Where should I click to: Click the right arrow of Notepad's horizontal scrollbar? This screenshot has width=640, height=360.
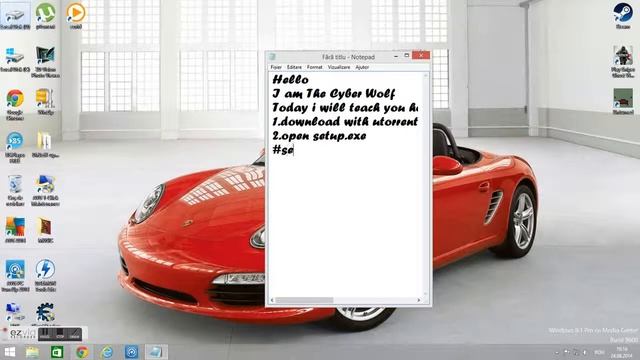[419, 300]
